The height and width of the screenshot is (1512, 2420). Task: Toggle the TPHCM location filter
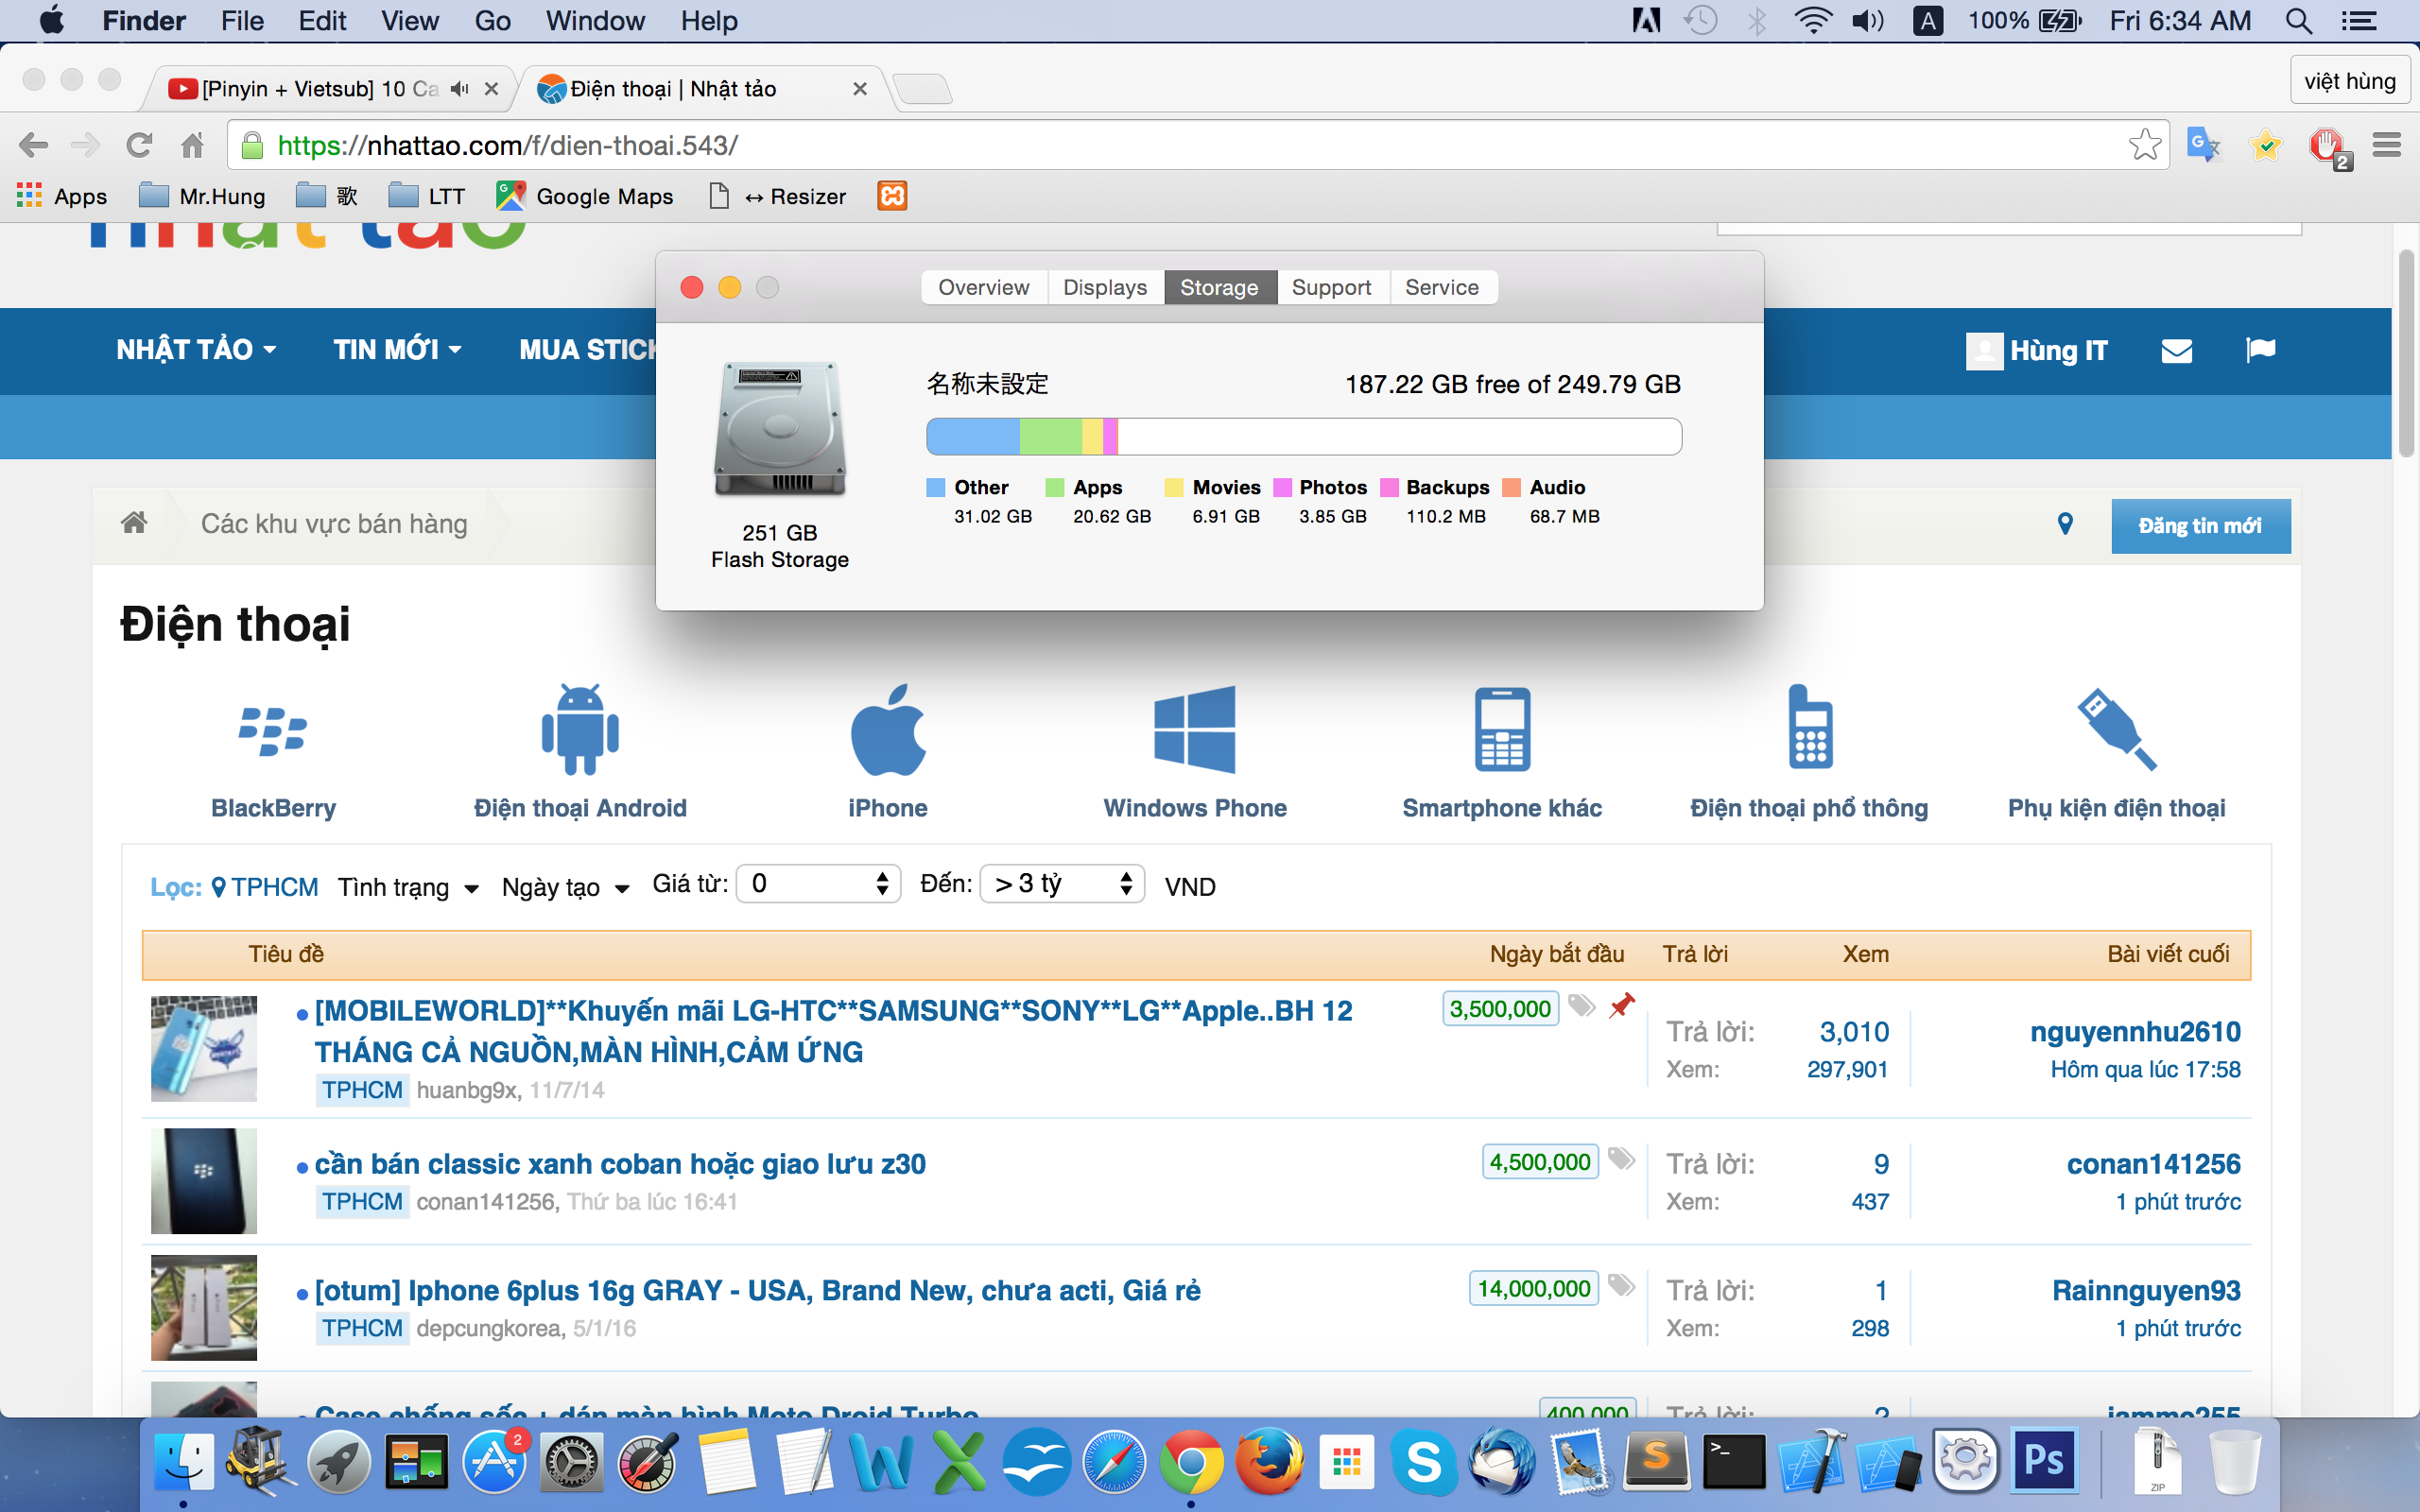(x=264, y=887)
